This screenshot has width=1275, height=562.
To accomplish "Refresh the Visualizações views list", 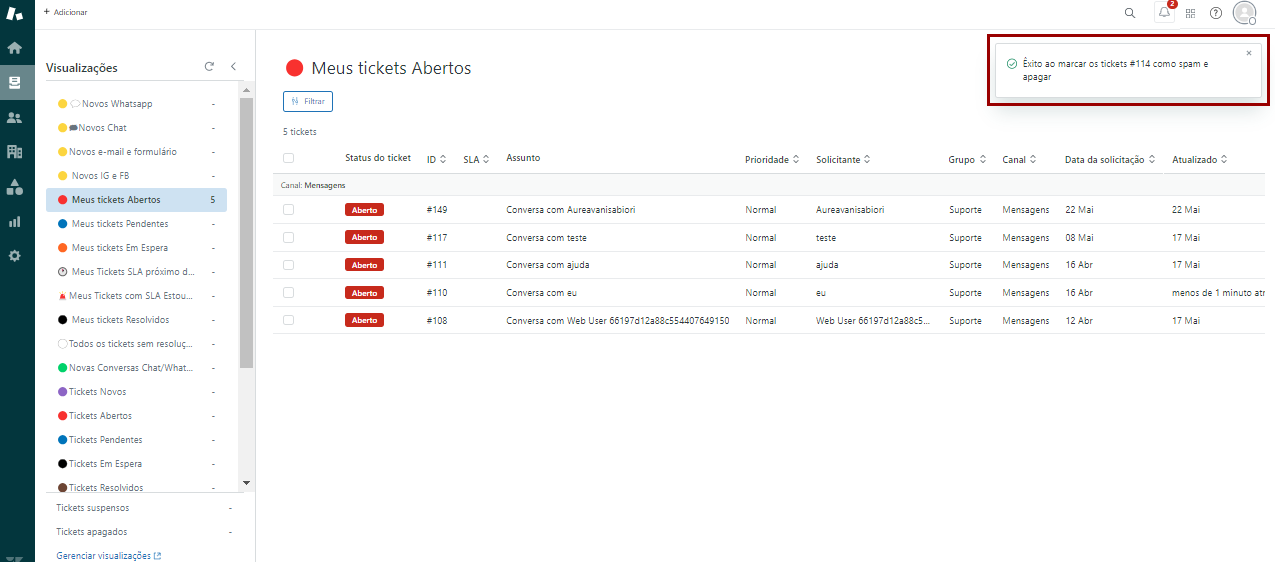I will coord(209,67).
